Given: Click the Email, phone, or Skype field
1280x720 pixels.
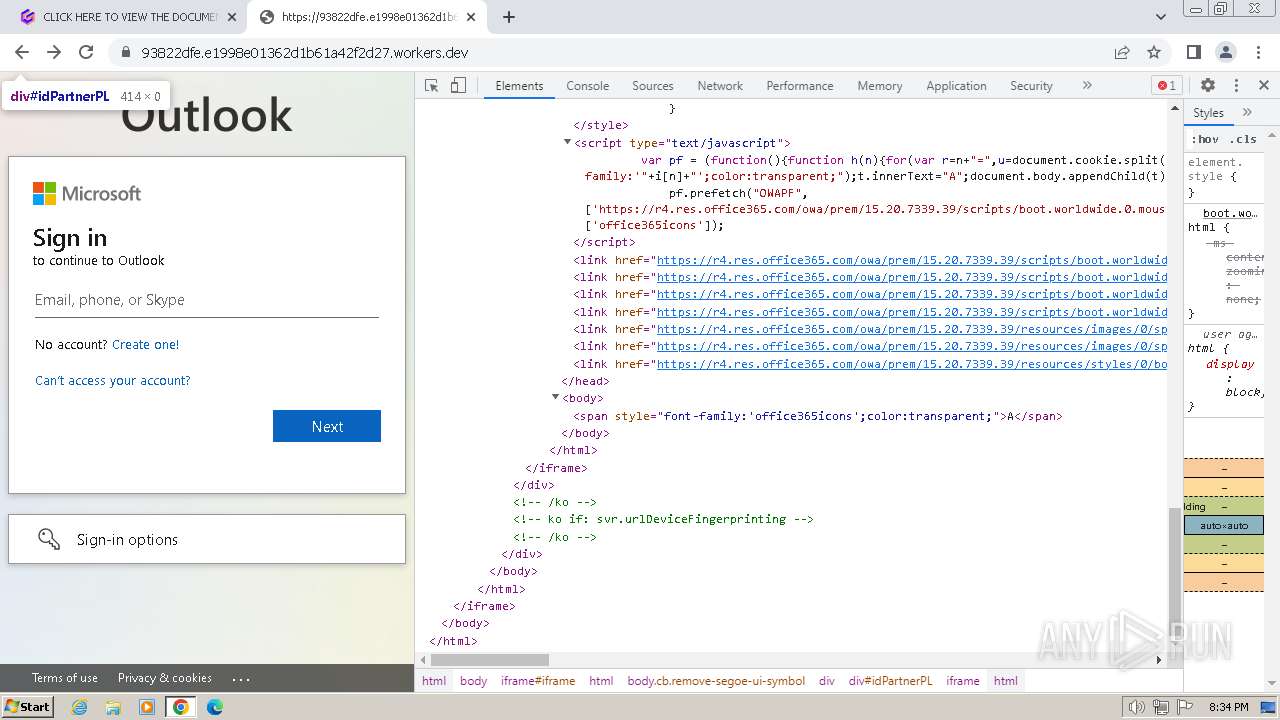Looking at the screenshot, I should point(207,300).
